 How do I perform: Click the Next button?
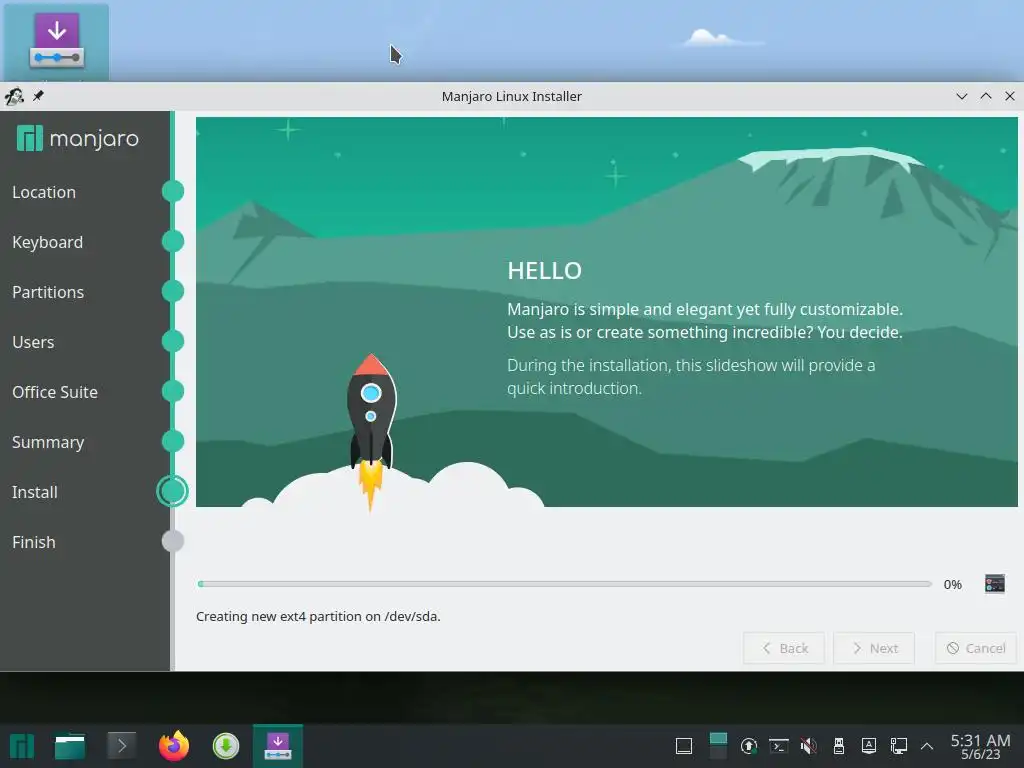click(x=874, y=648)
